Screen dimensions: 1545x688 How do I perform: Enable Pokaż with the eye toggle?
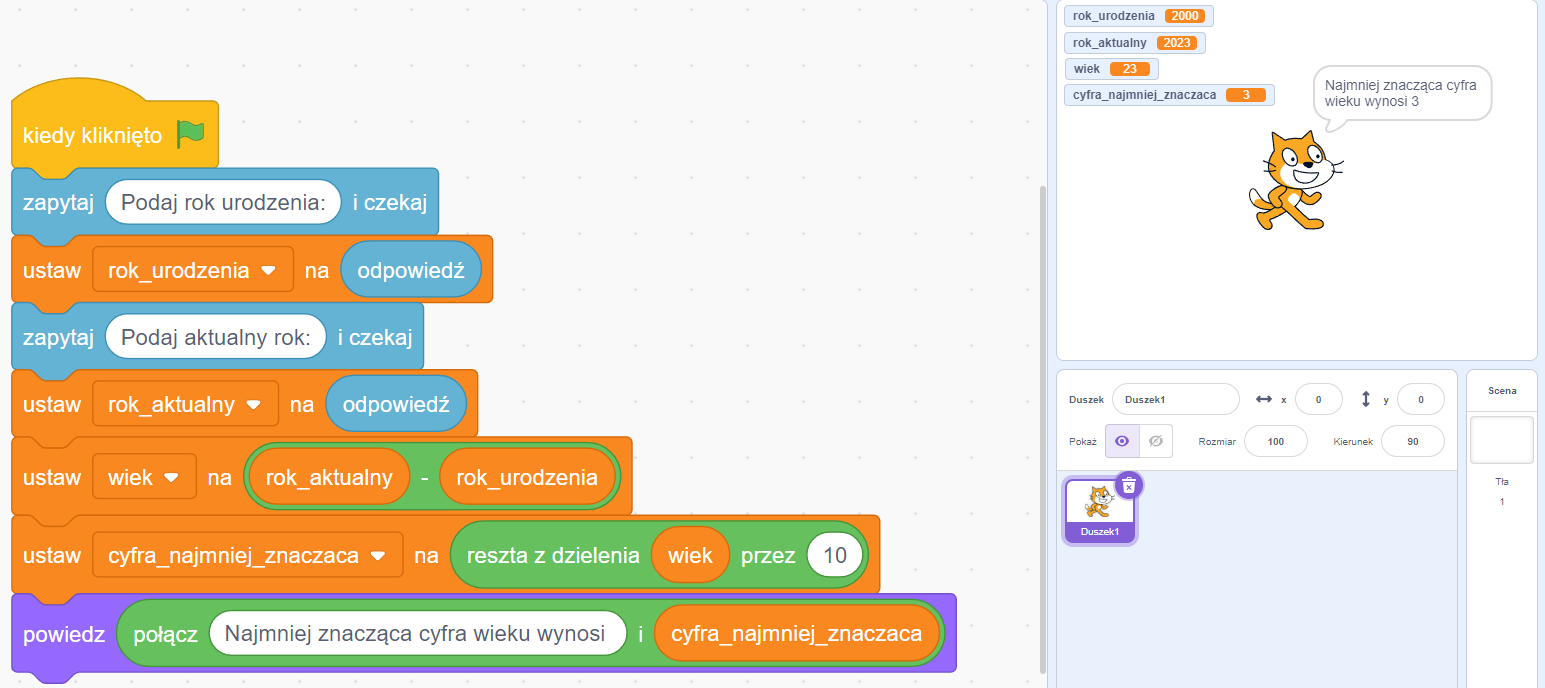tap(1121, 440)
